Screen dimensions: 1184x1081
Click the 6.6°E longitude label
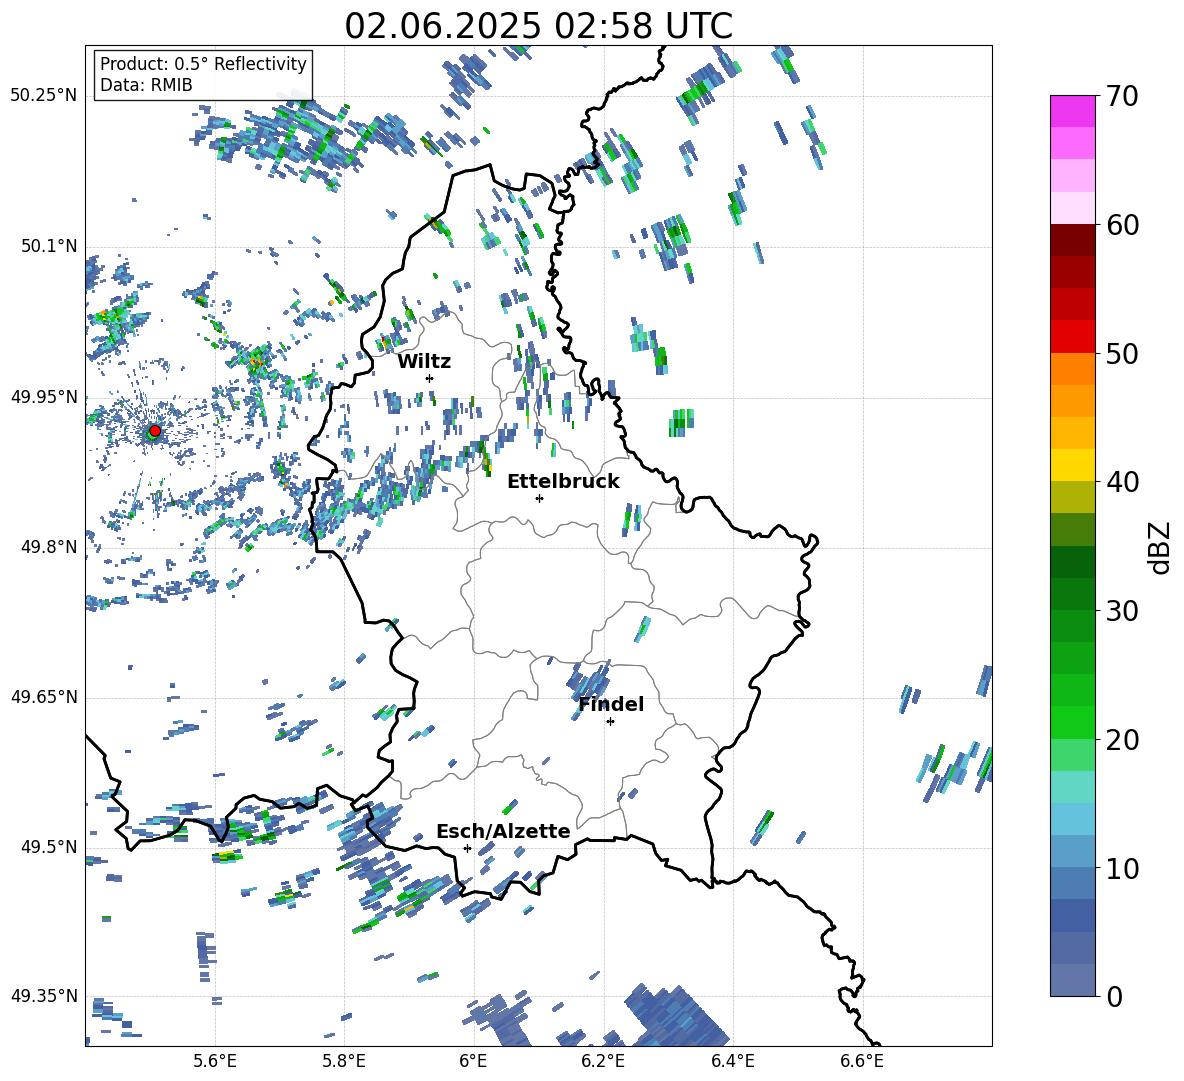[x=862, y=1061]
